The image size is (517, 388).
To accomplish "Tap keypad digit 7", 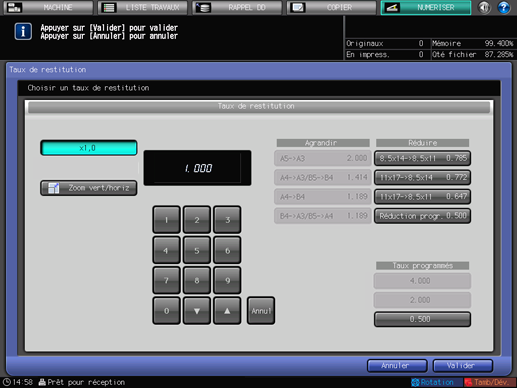I will click(166, 280).
